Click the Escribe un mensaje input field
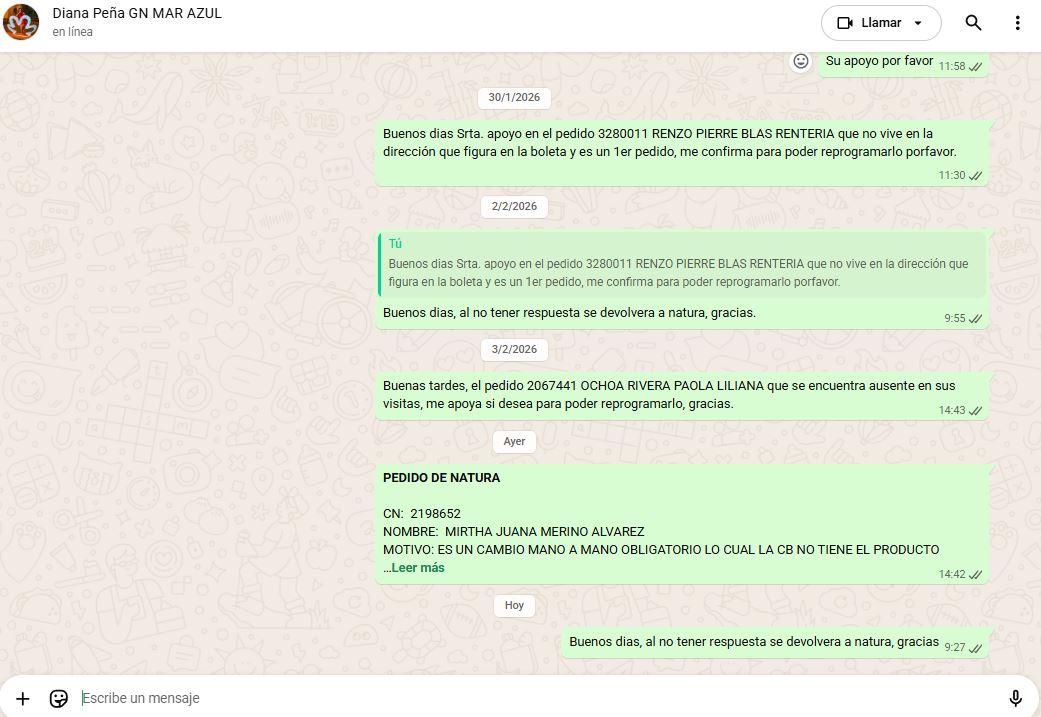 (500, 698)
